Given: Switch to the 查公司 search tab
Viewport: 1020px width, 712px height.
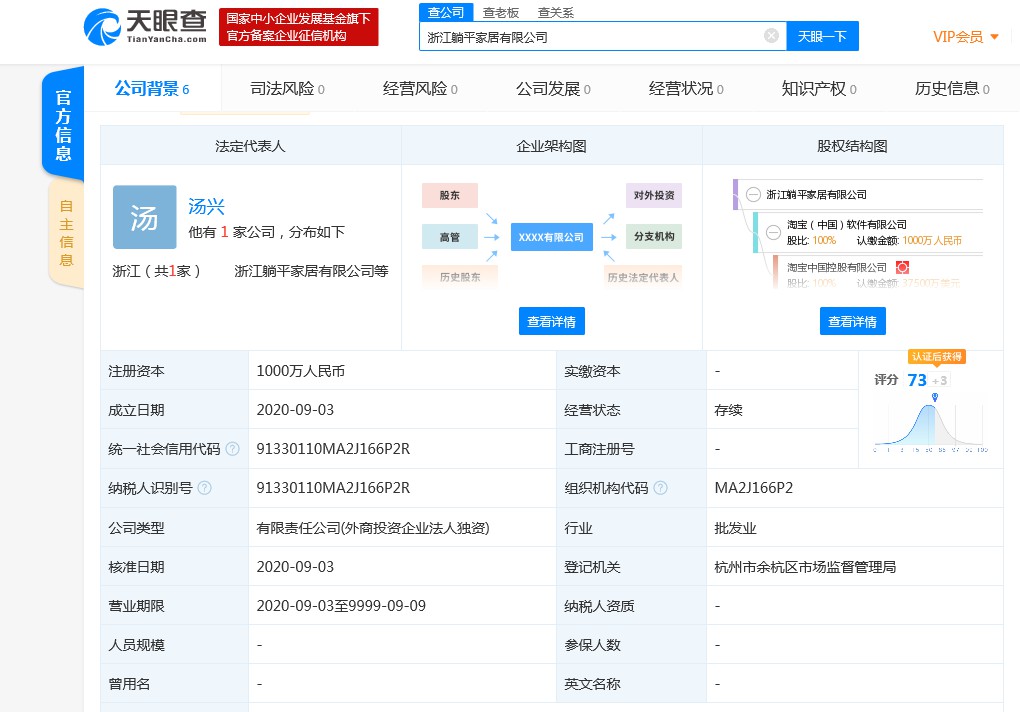Looking at the screenshot, I should coord(446,12).
